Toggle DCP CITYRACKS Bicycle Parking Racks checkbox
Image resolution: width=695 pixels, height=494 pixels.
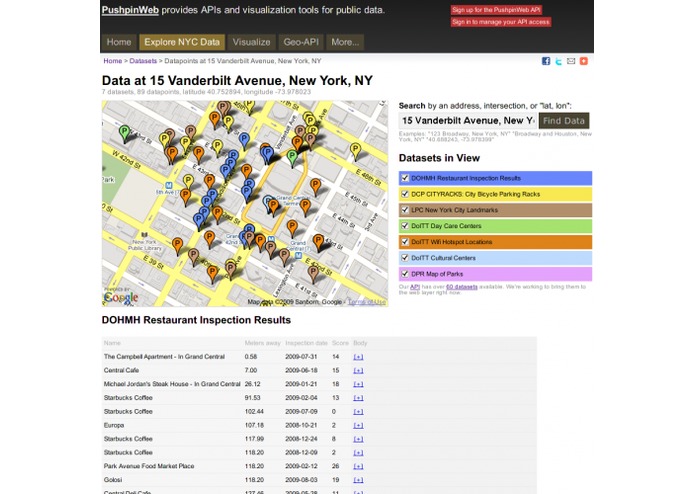click(x=404, y=194)
